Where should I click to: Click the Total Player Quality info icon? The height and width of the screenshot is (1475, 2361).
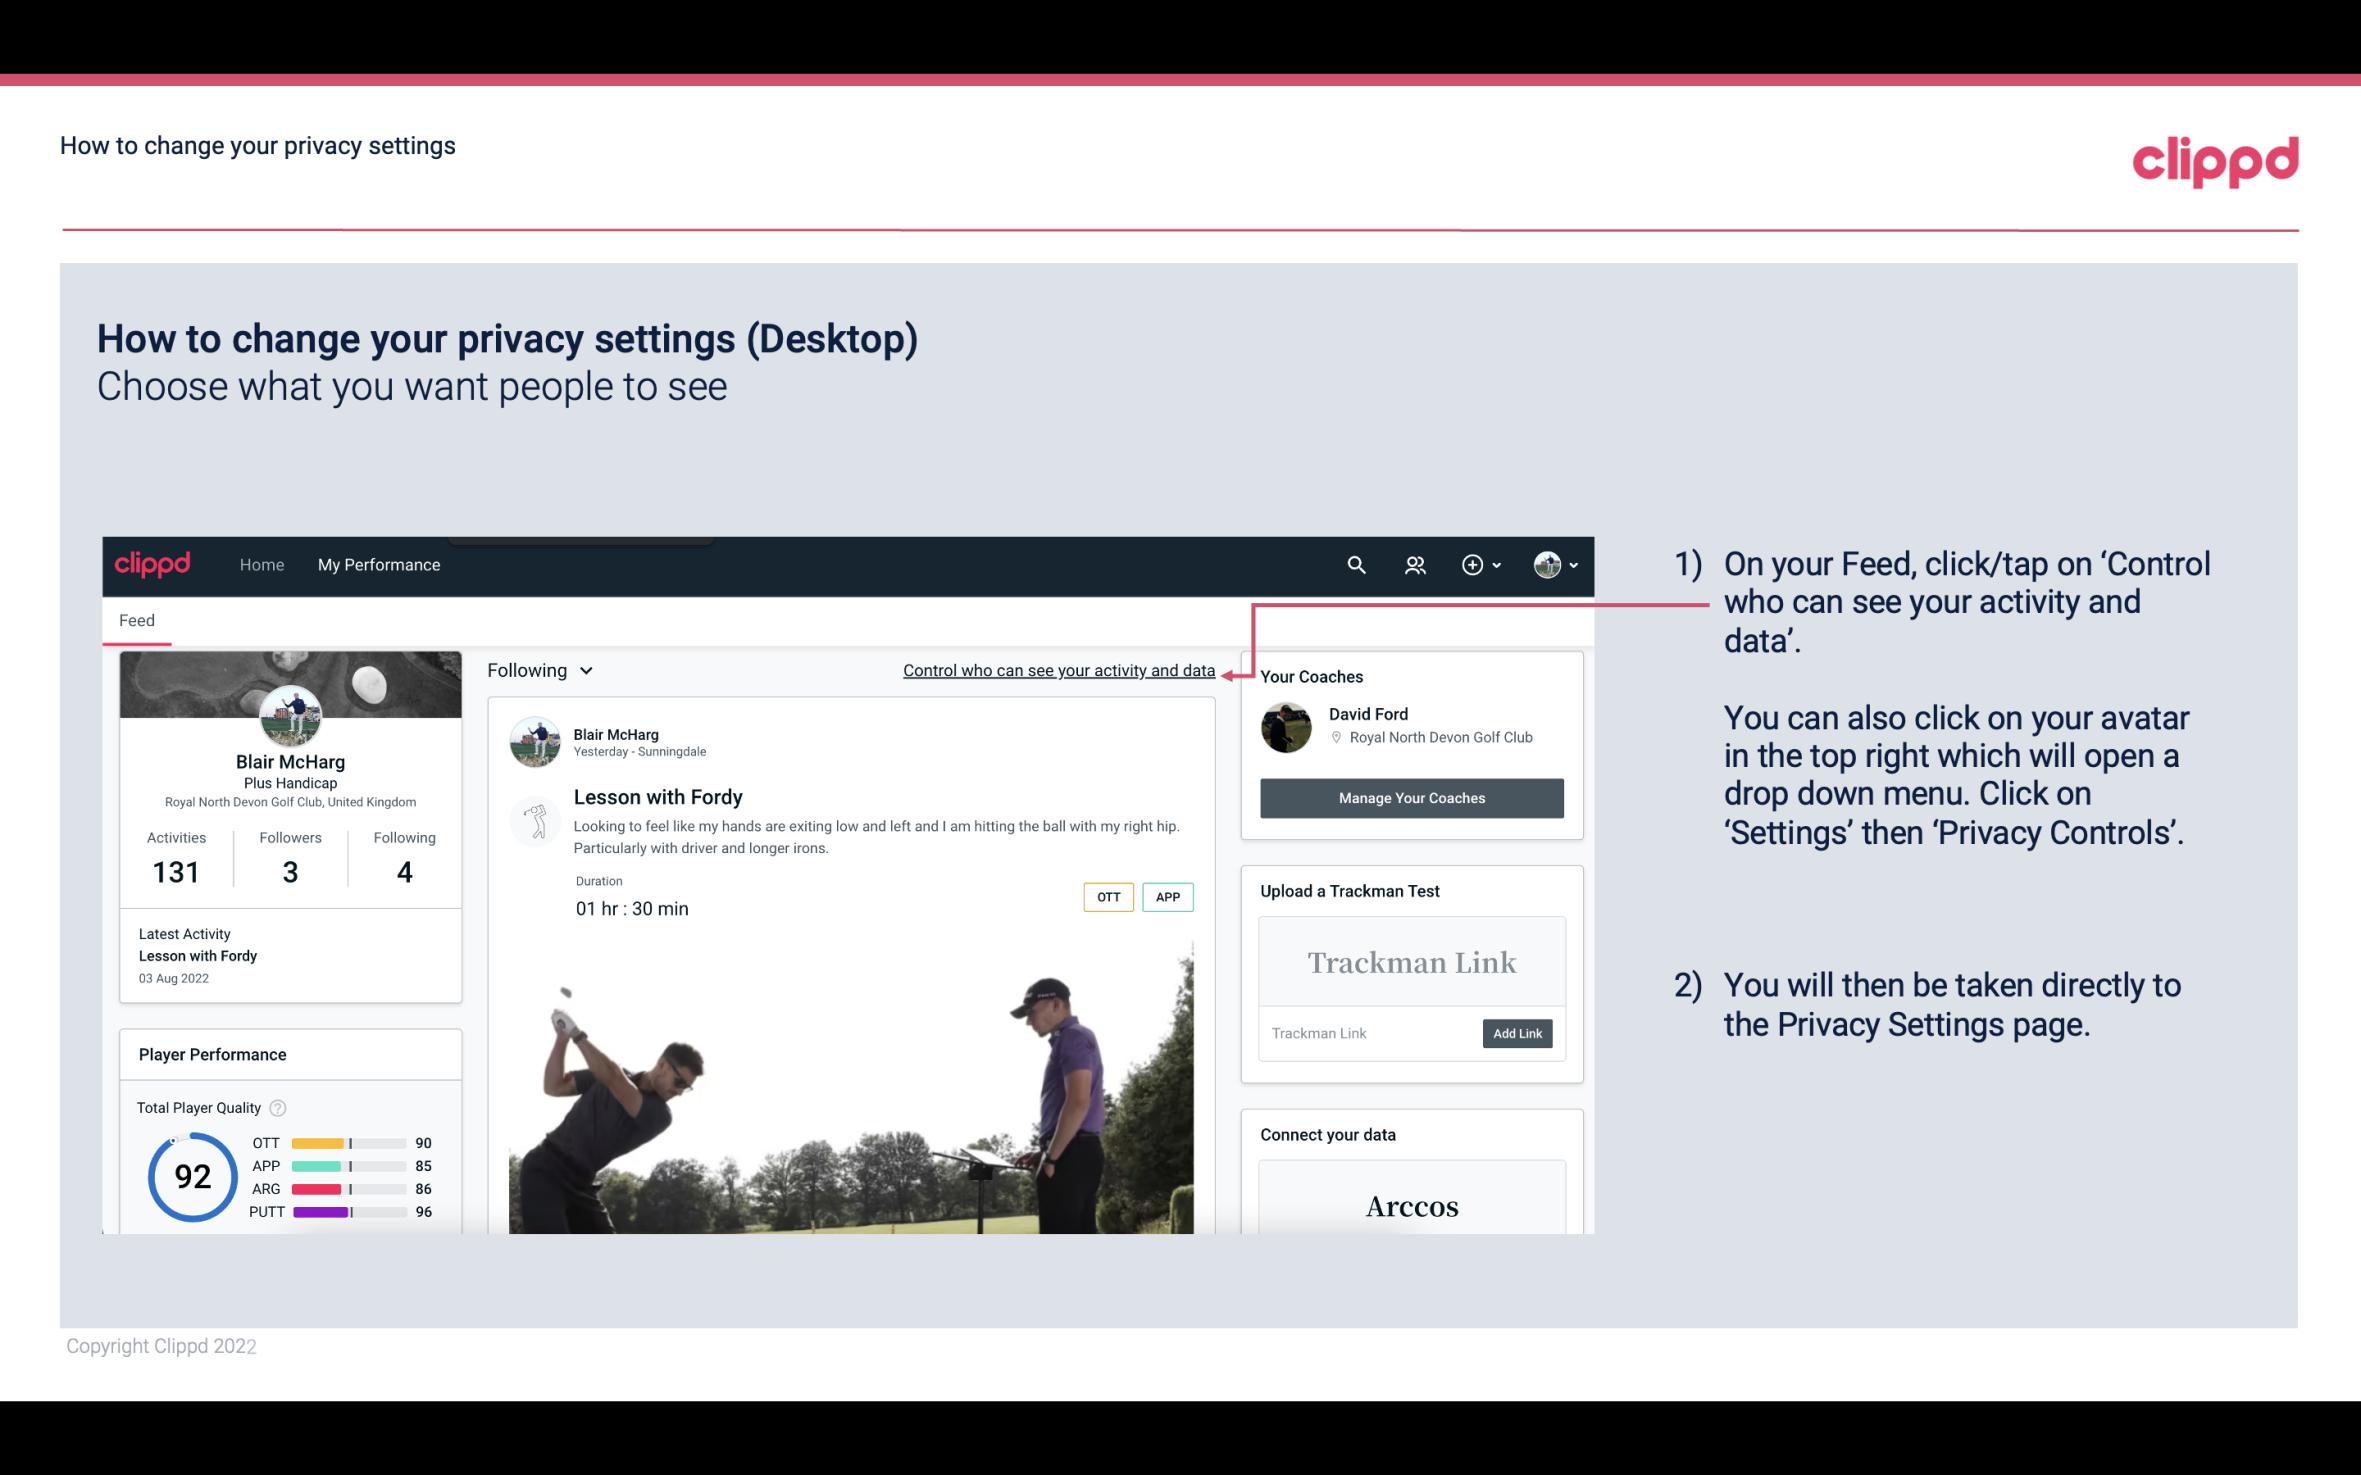click(x=277, y=1106)
